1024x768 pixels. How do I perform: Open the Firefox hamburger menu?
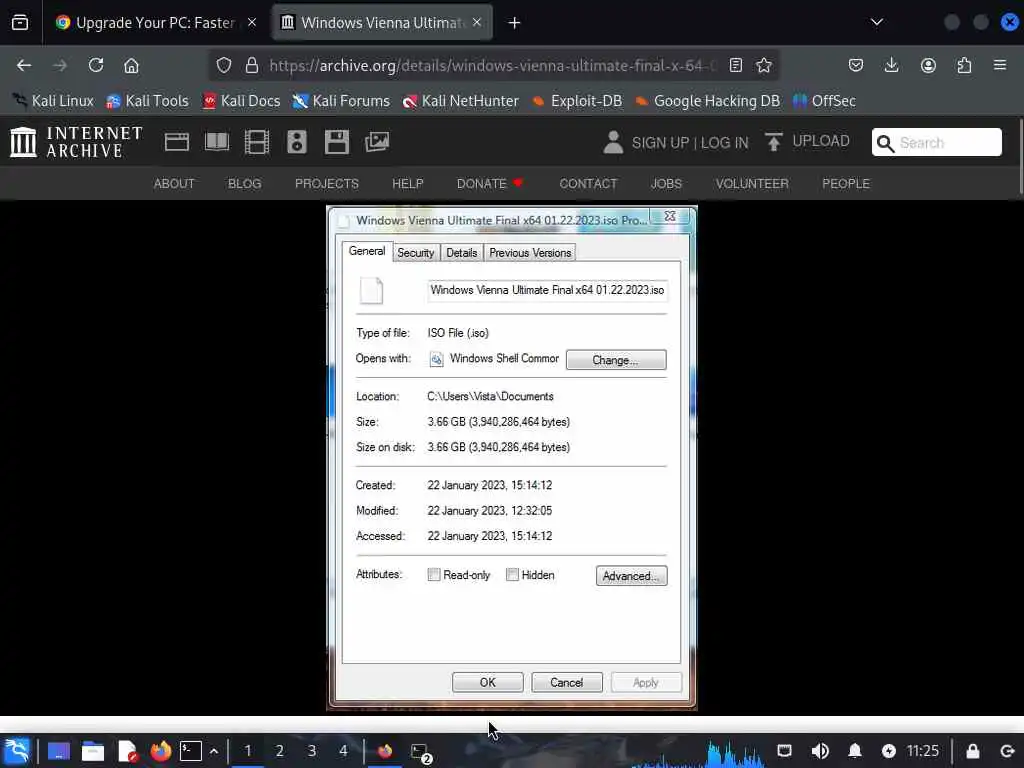point(1000,65)
